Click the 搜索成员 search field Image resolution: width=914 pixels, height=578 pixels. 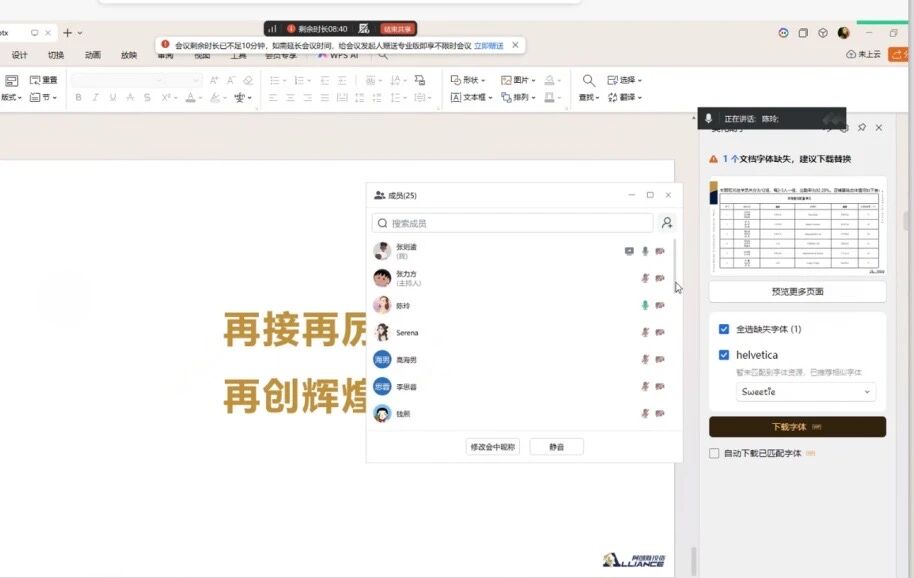tap(512, 223)
